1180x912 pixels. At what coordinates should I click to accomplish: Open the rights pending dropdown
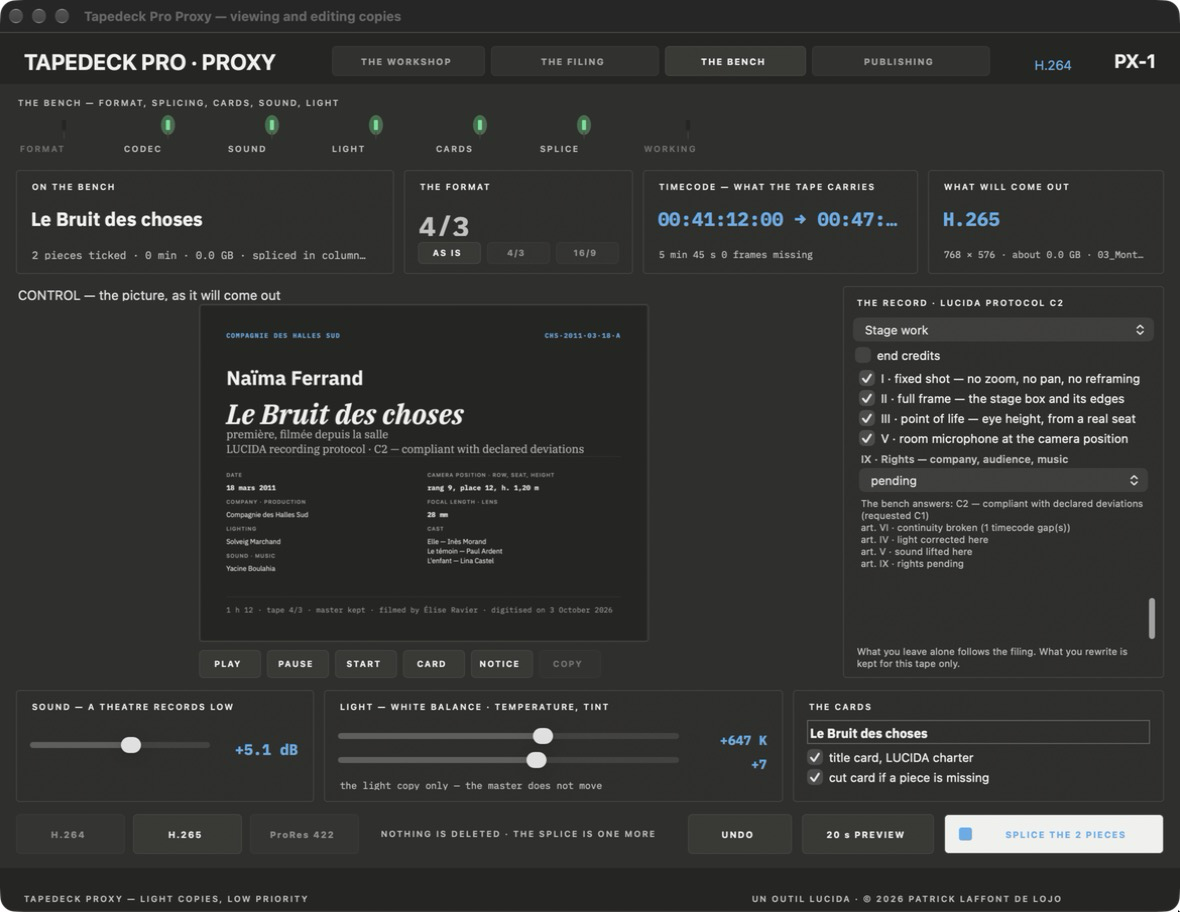(1003, 480)
